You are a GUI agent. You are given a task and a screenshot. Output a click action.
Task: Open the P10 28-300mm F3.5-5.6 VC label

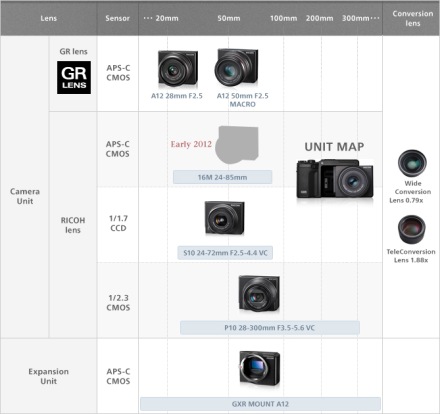click(x=270, y=328)
